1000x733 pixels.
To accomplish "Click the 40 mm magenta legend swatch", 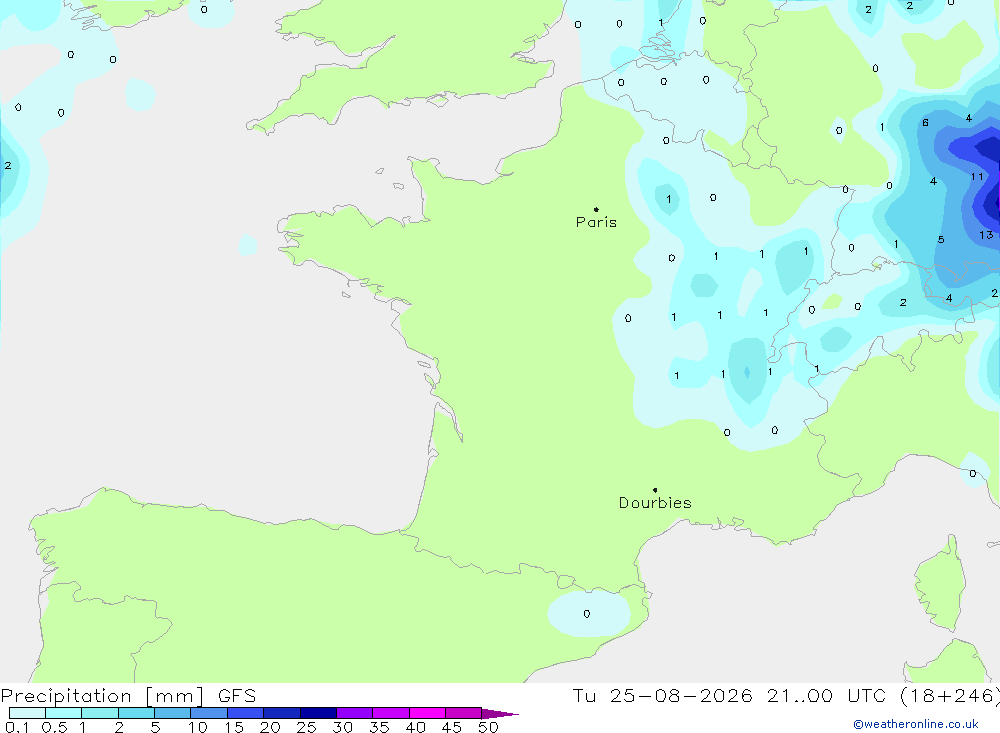I will click(427, 713).
